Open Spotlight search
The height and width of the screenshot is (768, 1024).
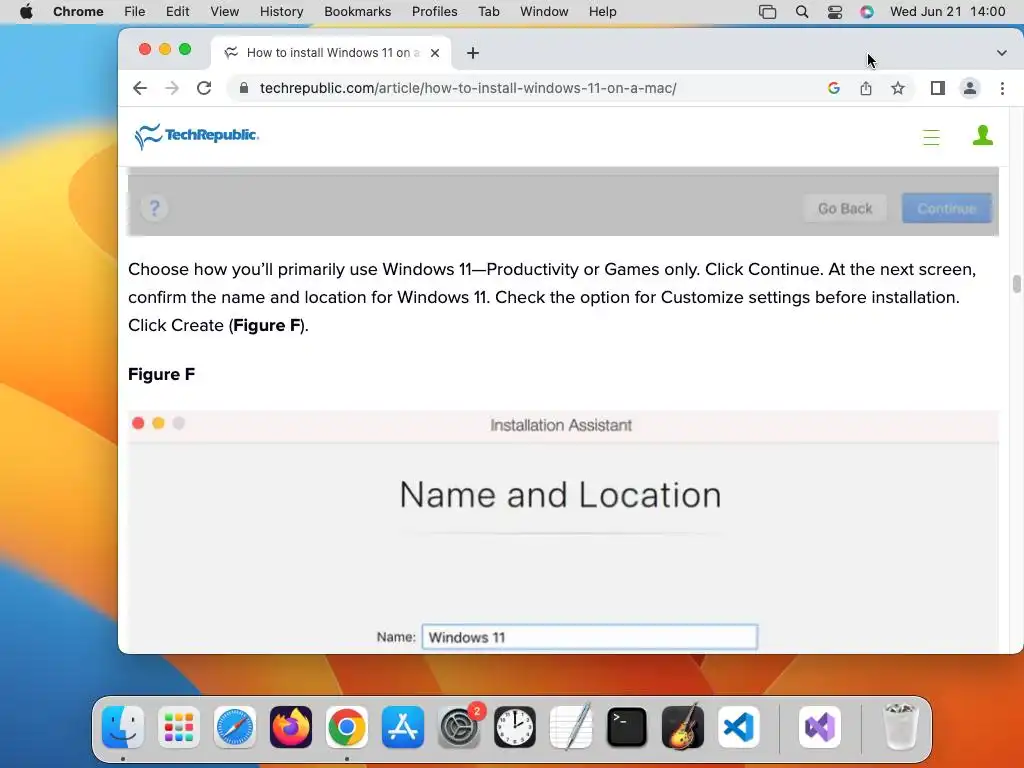(802, 12)
